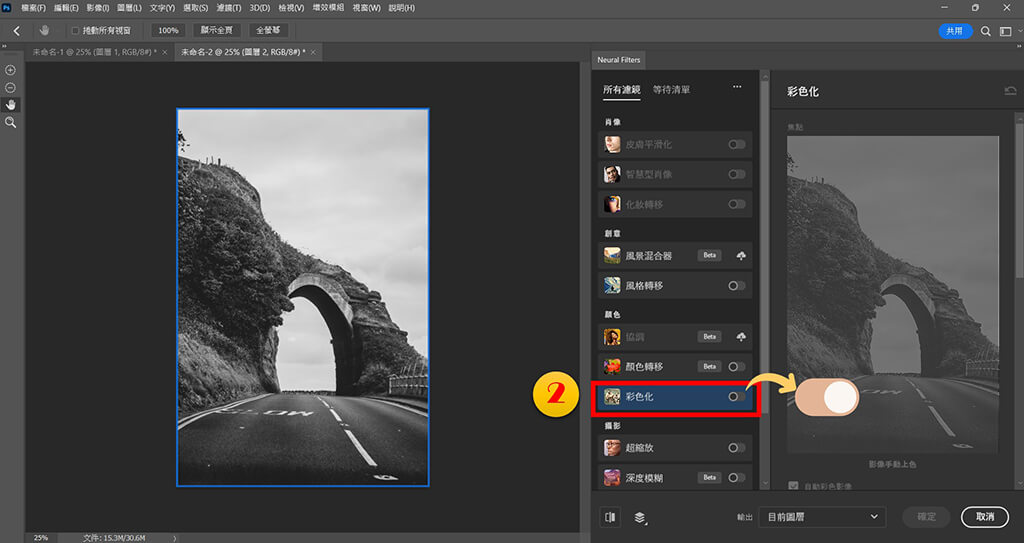Select the 所有濾鏡 tab
Viewport: 1024px width, 543px height.
[621, 90]
